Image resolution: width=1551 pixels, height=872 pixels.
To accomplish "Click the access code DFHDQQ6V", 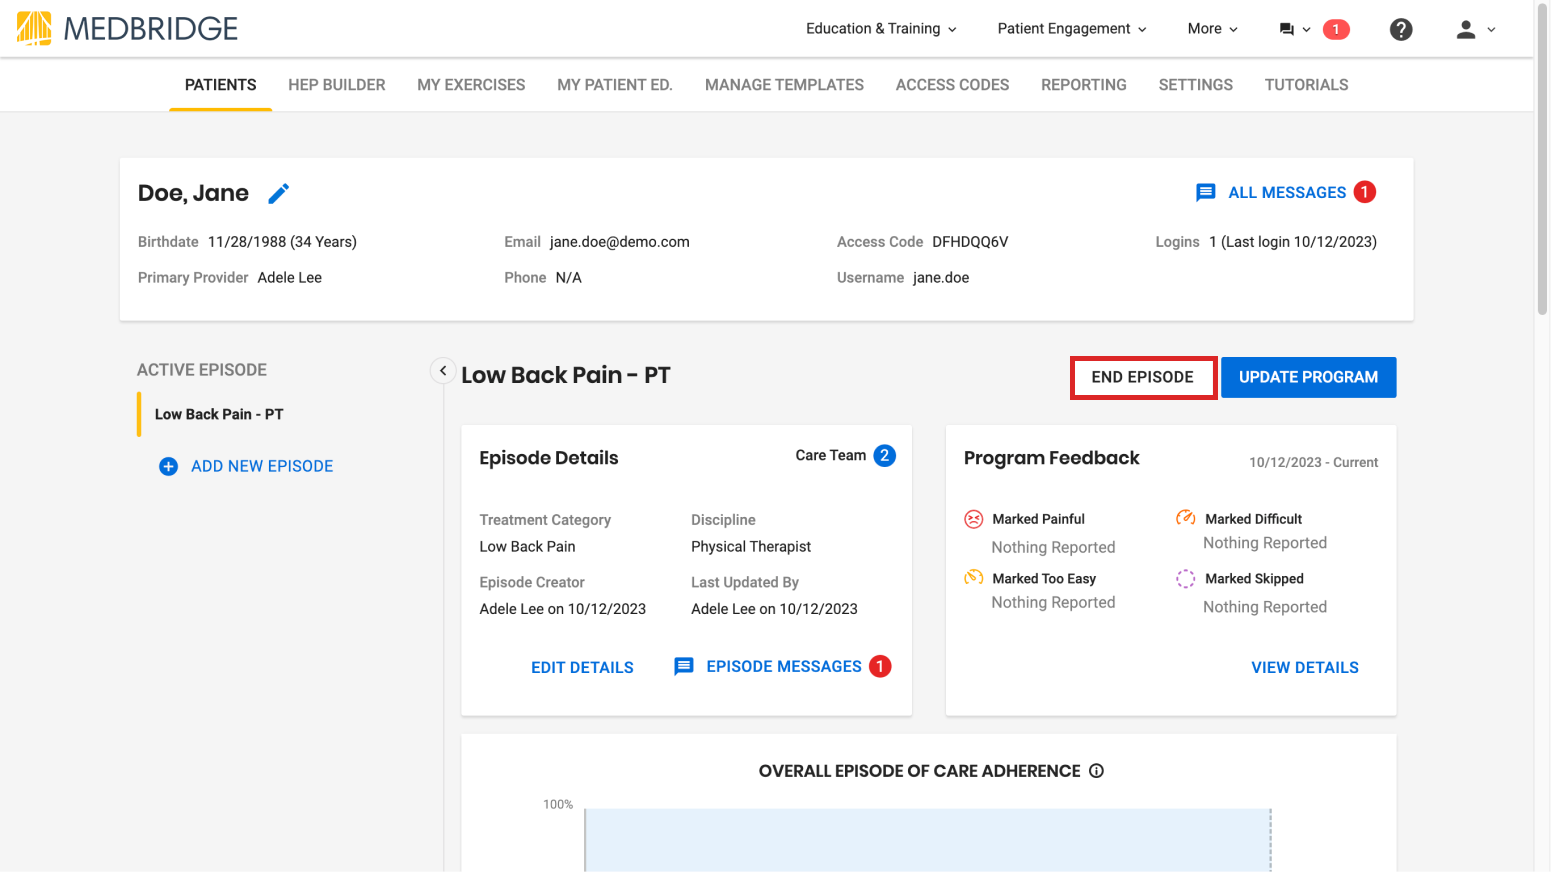I will point(970,242).
